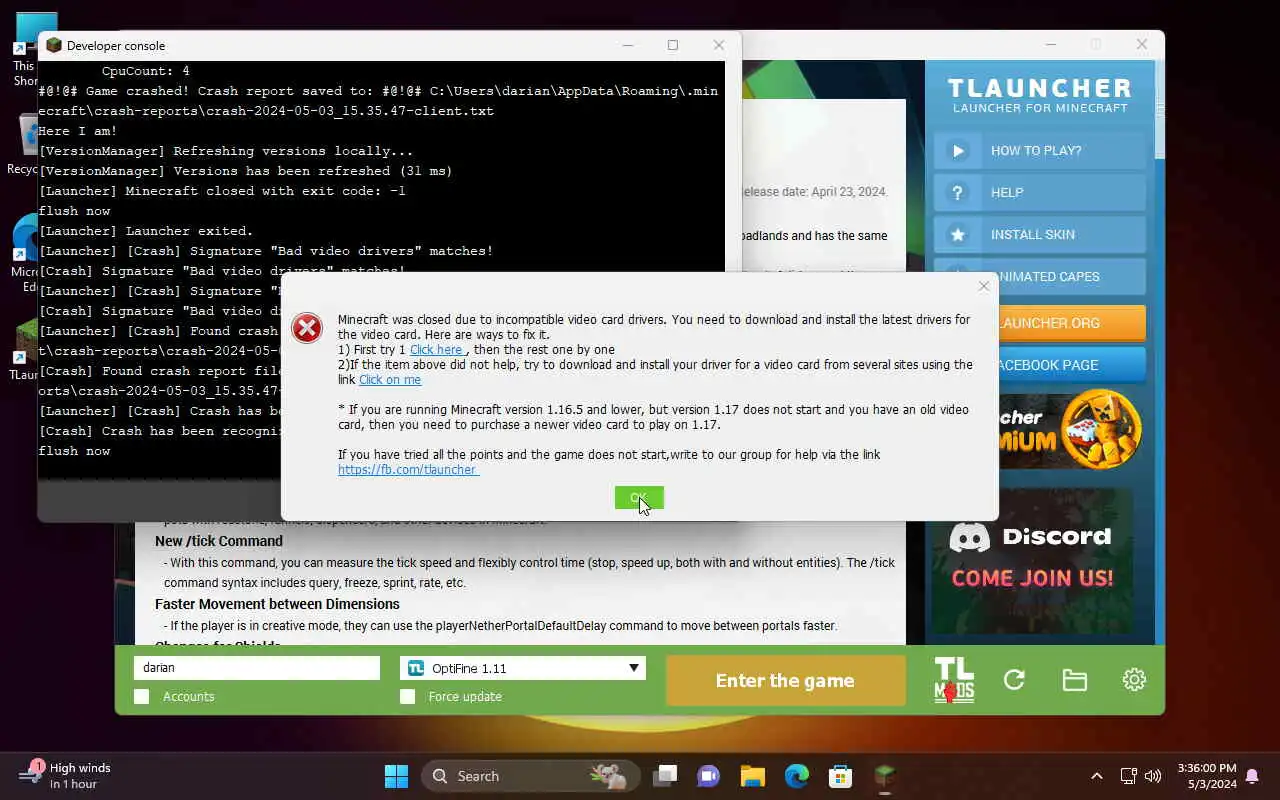Screen dimensions: 1280x800
Task: Open the clock showing 3:36:00 PM
Action: (x=1207, y=776)
